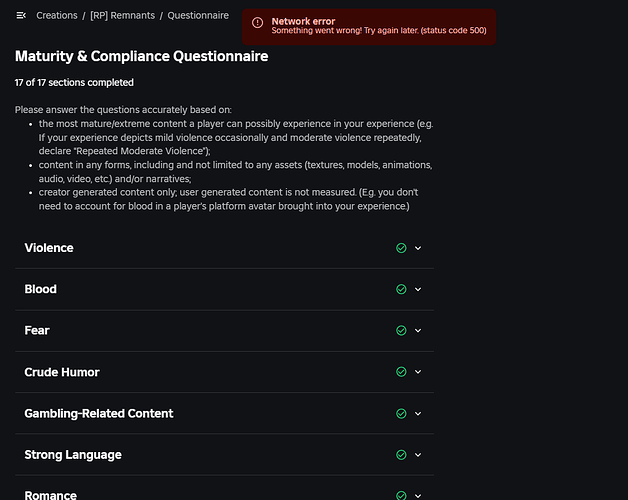Screen dimensions: 628x500
Task: Expand the Strong Language section chevron
Action: 418,455
